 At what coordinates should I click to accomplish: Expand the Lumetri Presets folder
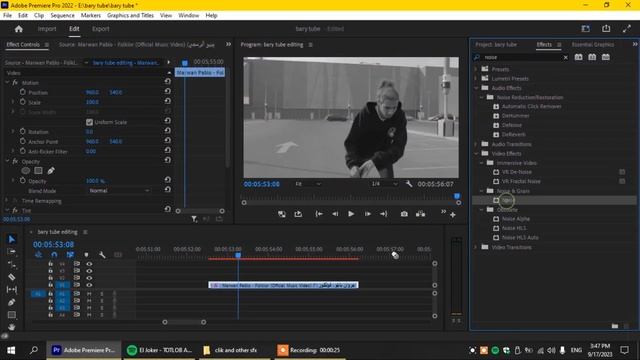[x=476, y=78]
